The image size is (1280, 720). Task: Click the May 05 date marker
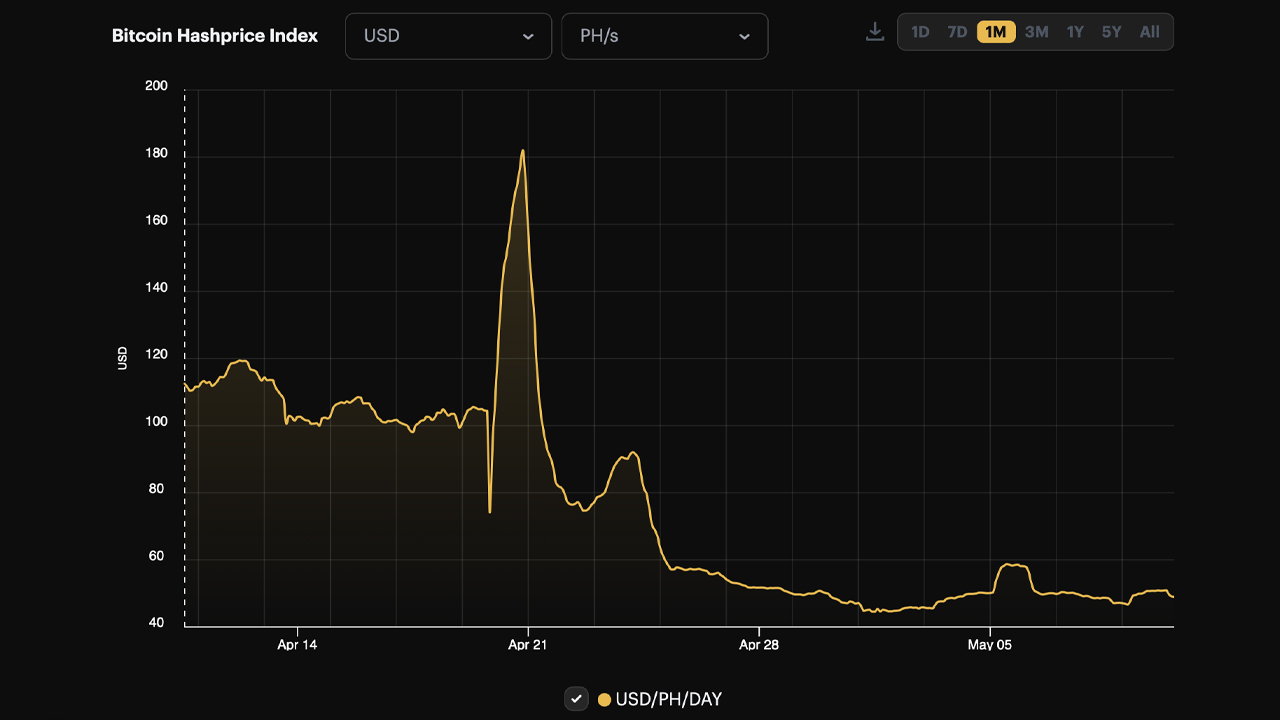click(x=990, y=645)
